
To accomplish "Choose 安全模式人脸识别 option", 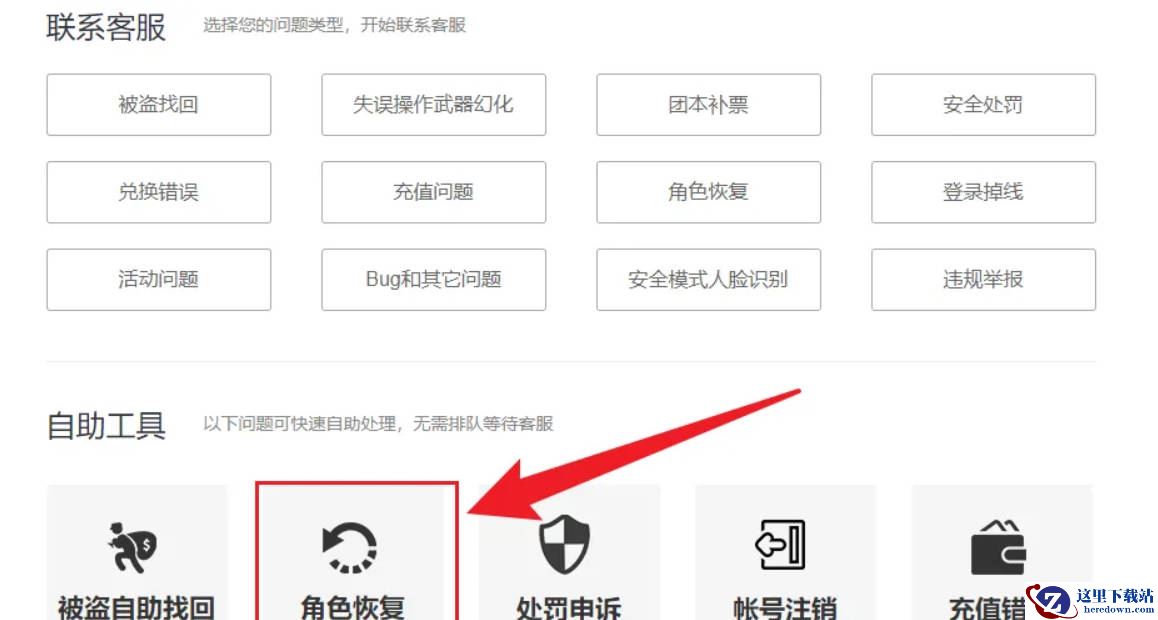I will (x=708, y=280).
